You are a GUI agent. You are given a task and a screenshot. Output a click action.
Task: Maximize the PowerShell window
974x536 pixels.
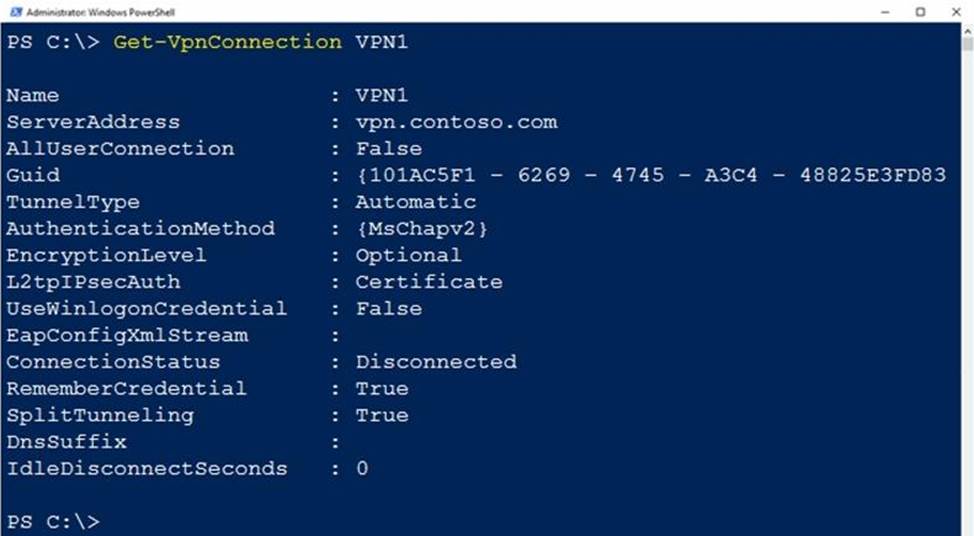[x=920, y=11]
